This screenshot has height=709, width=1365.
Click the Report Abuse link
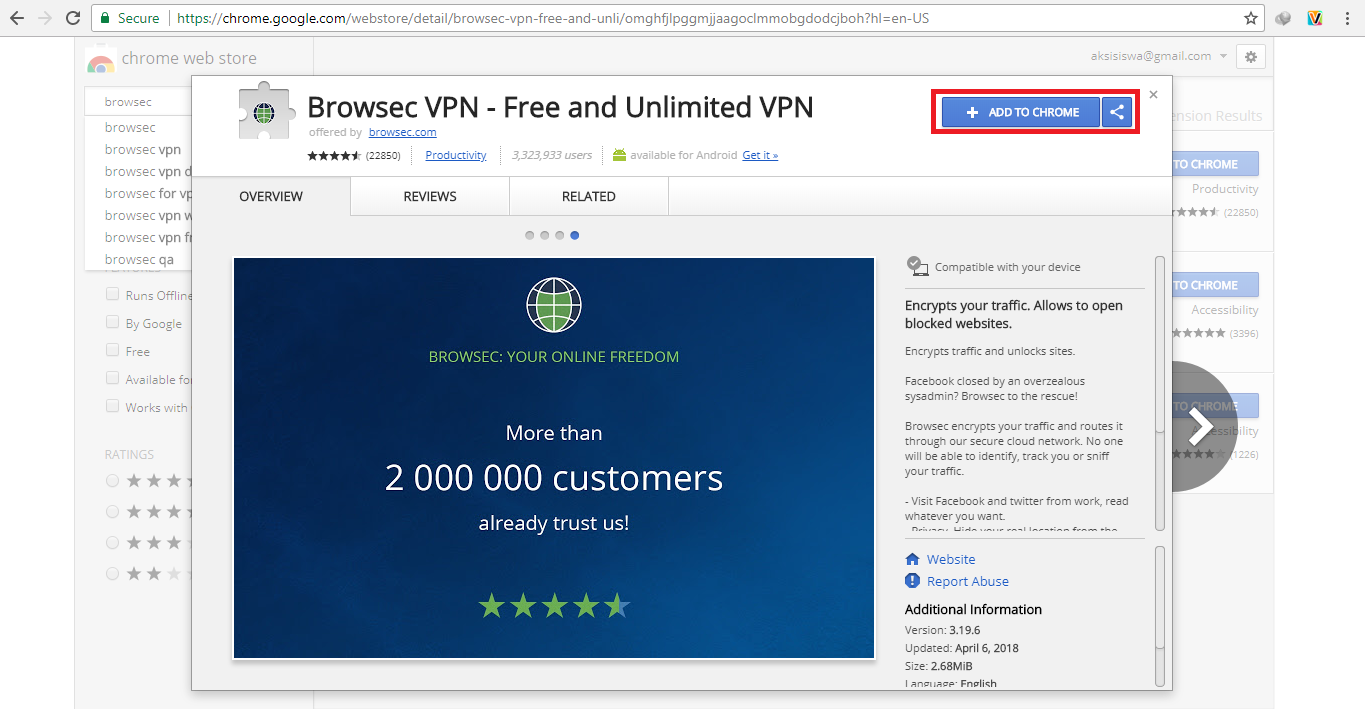pos(968,581)
